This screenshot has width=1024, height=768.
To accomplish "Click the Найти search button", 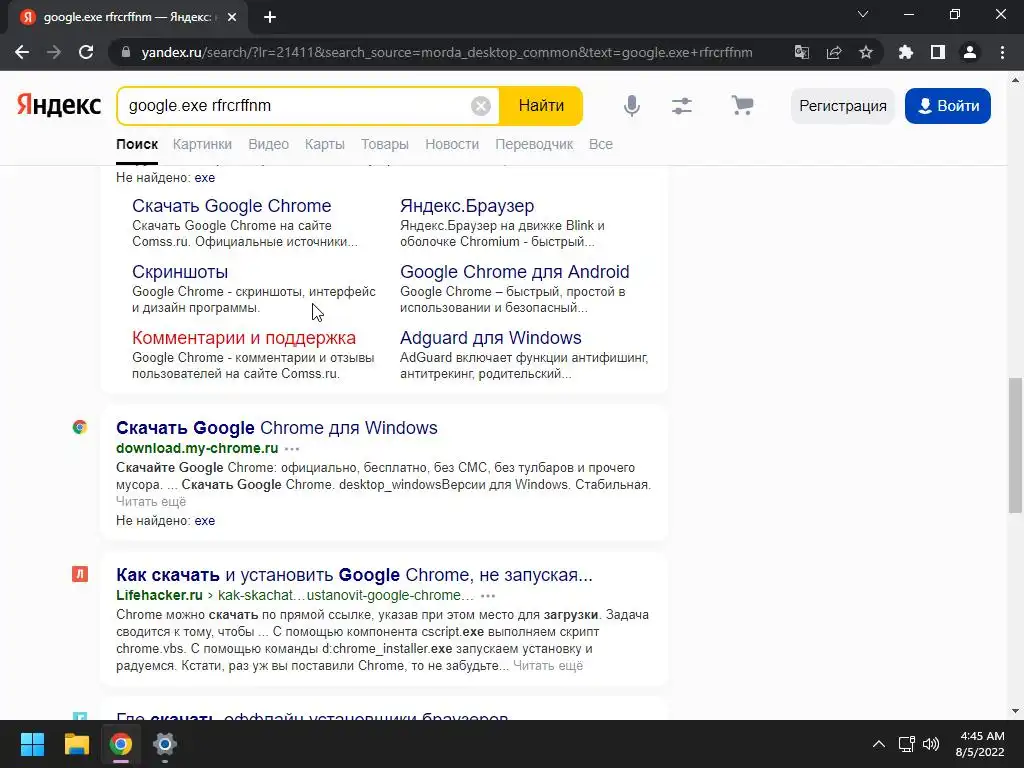I will [541, 106].
